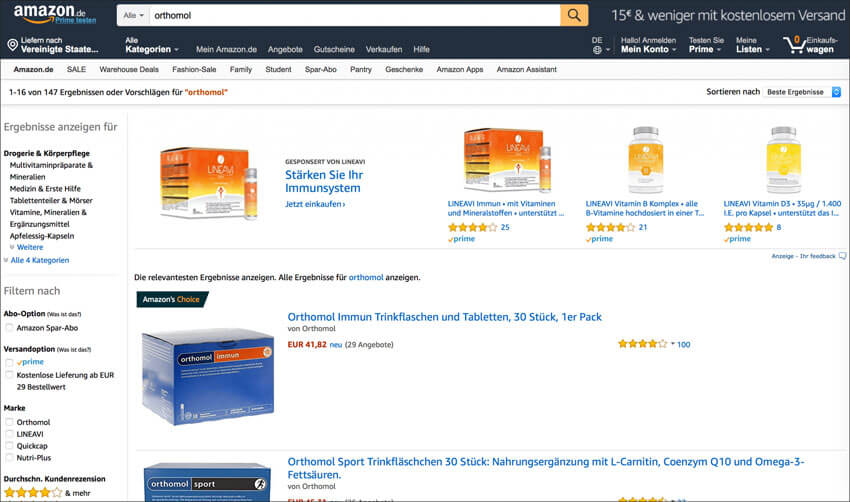
Task: Click Jetzt einkaufen link
Action: [x=315, y=204]
